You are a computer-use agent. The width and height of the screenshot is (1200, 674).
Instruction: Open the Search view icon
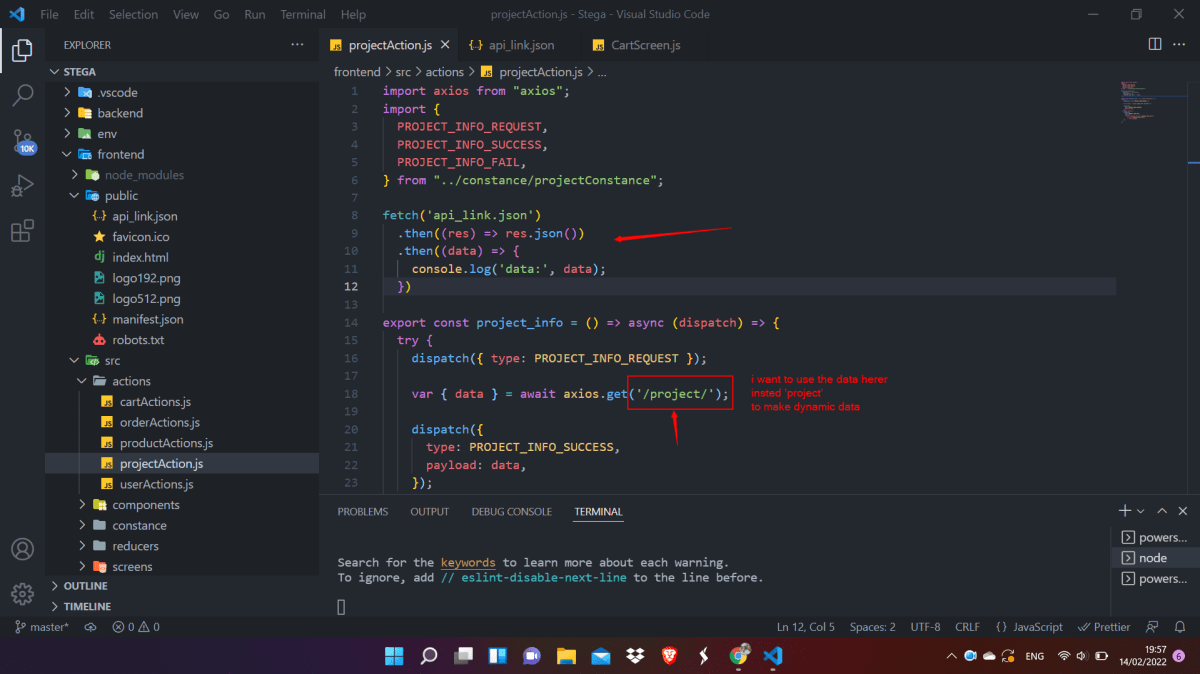pos(22,95)
